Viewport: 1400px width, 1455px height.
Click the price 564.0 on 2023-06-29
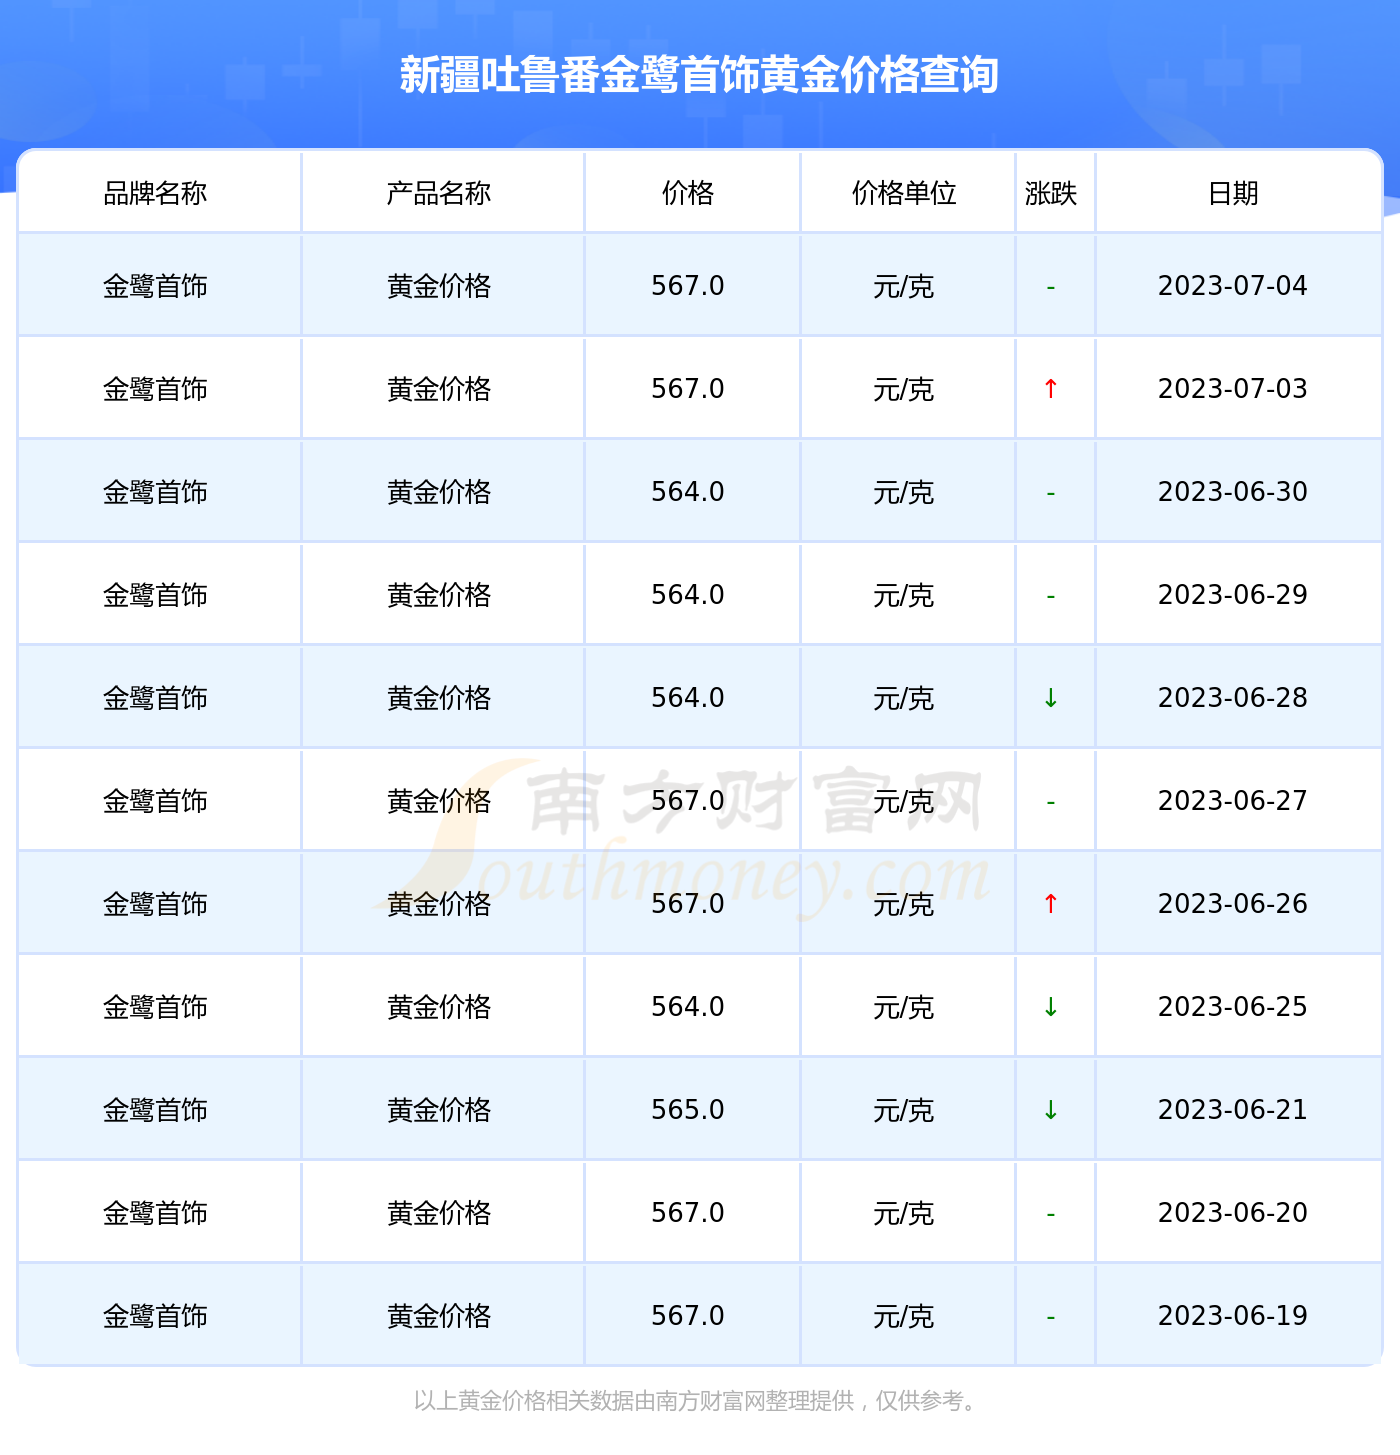pos(688,595)
